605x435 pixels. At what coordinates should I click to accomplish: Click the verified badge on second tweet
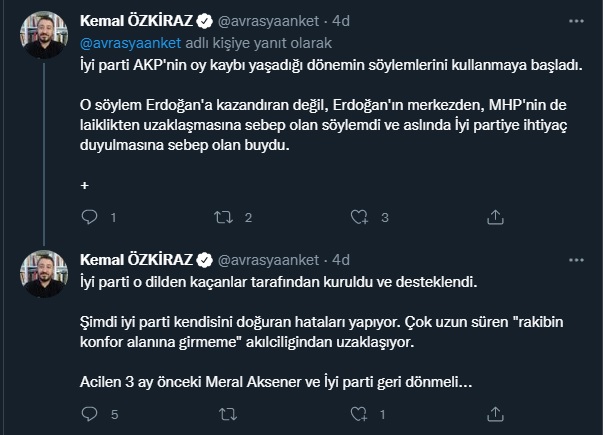(205, 259)
